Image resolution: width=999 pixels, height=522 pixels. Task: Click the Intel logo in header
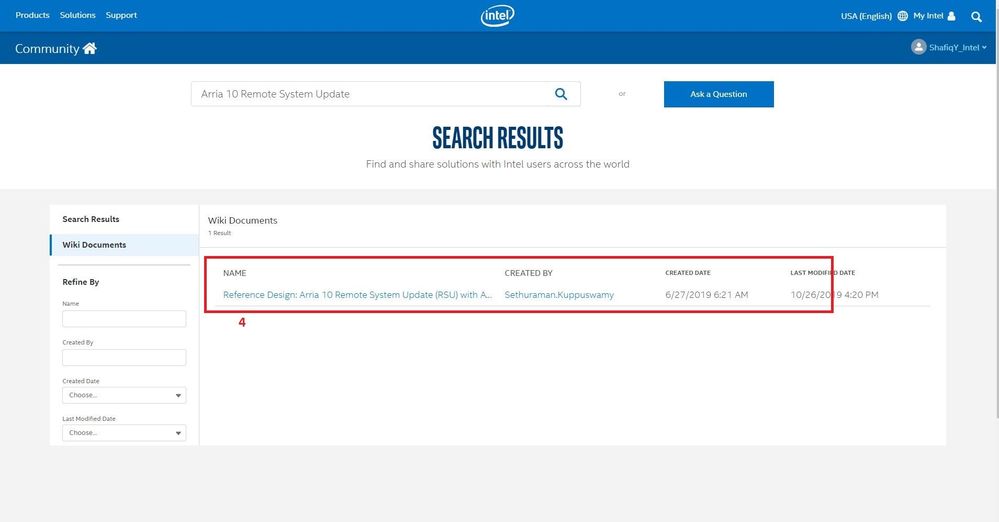tap(498, 16)
